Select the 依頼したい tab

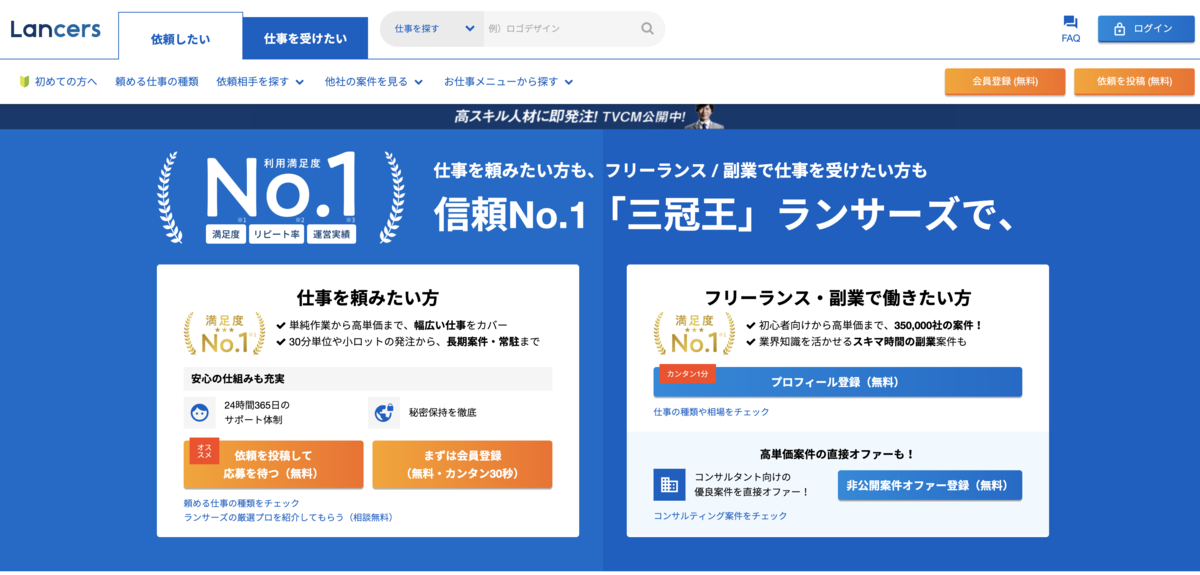[x=180, y=38]
